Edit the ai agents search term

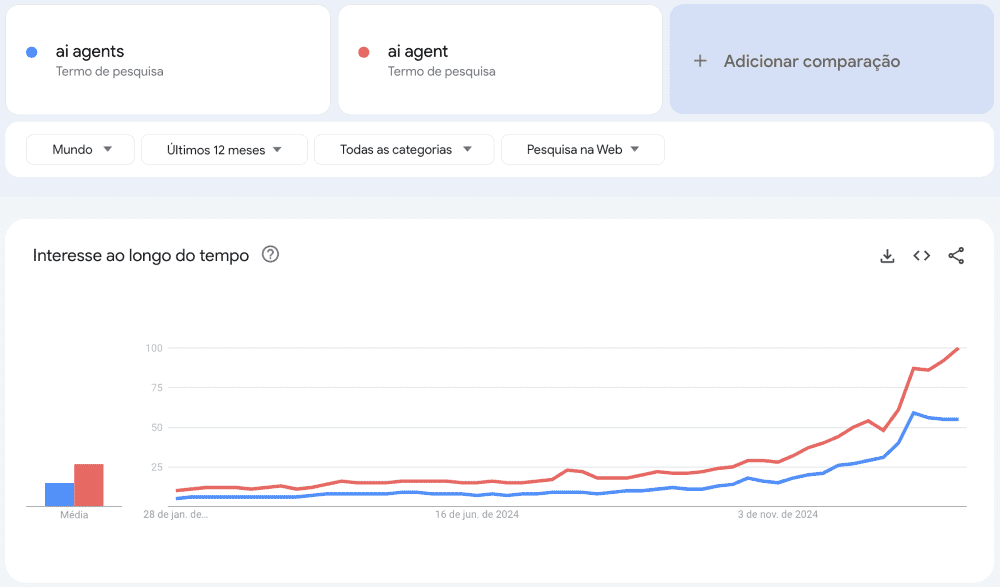(90, 52)
